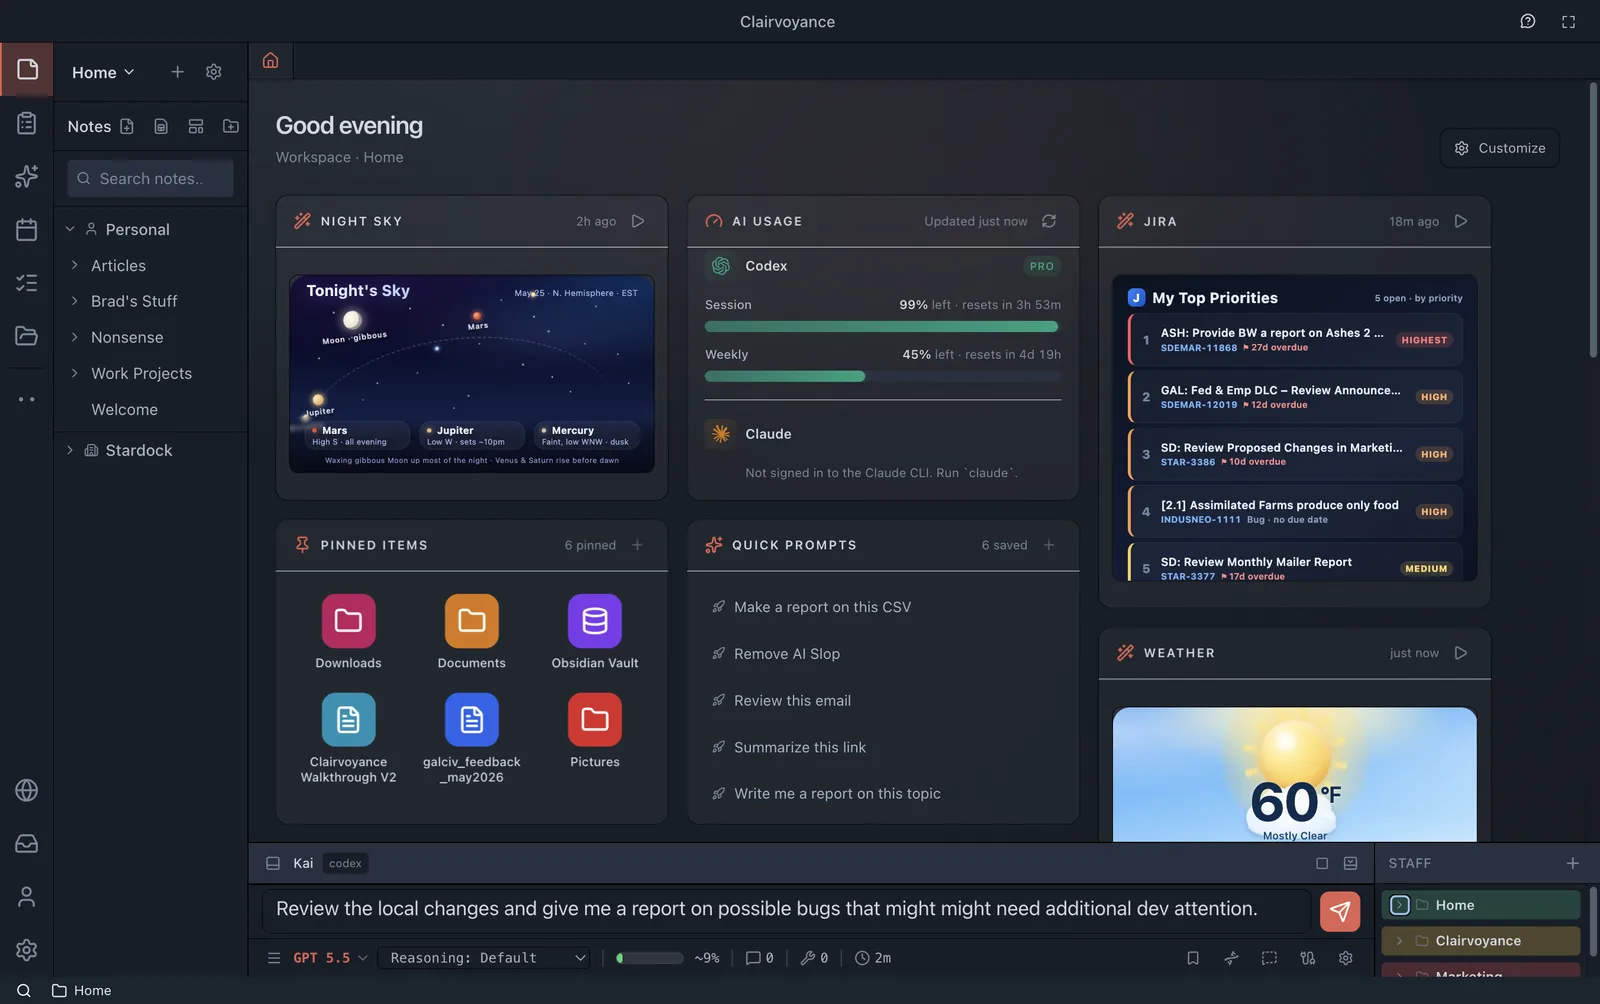Run the Night Sky widget play button
This screenshot has height=1004, width=1600.
(x=638, y=221)
